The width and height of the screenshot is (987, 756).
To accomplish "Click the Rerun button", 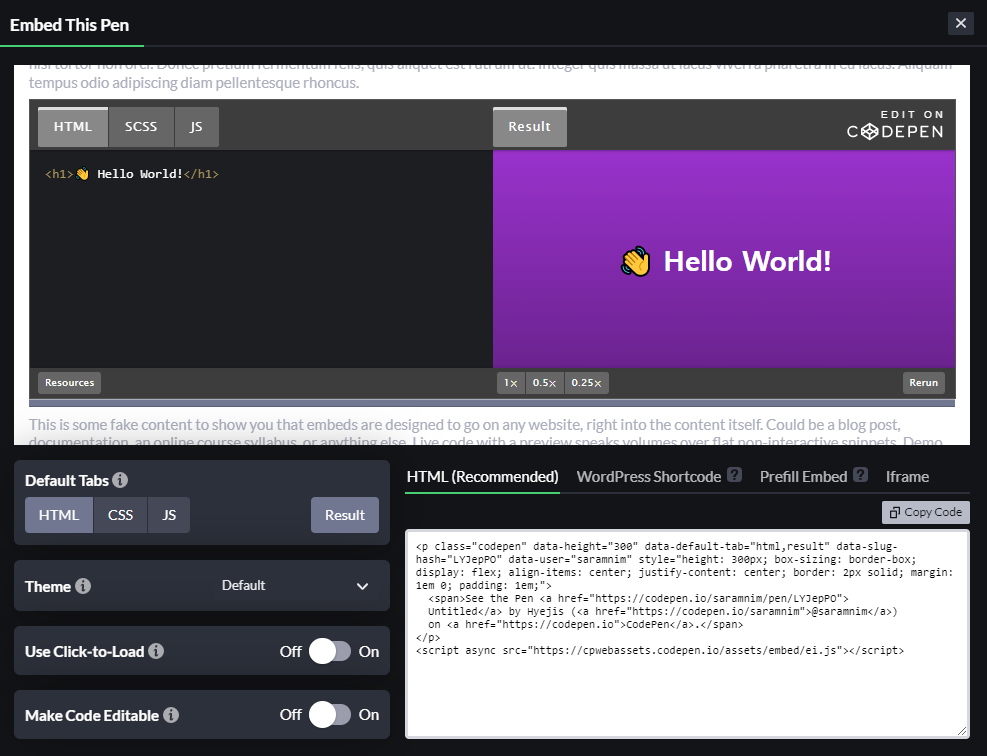I will click(923, 382).
